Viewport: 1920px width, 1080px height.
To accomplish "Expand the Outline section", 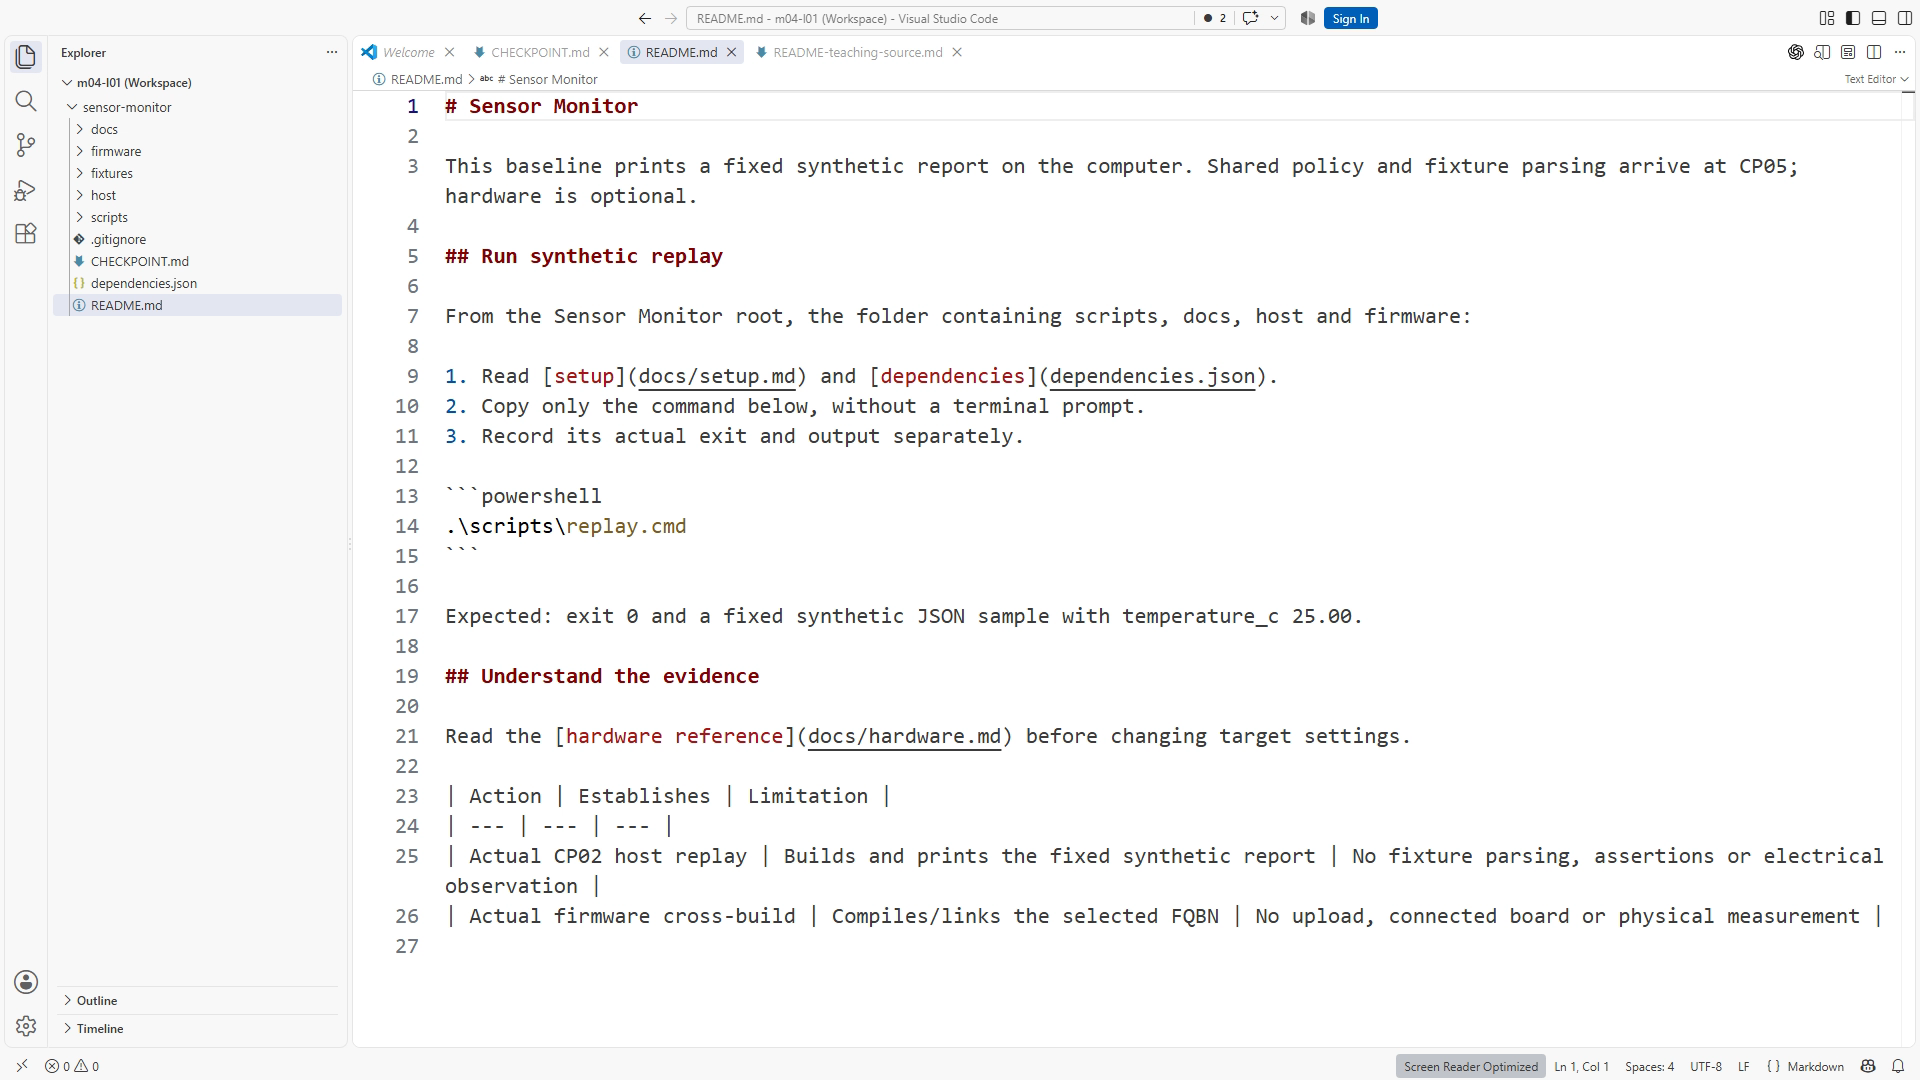I will pyautogui.click(x=97, y=1000).
